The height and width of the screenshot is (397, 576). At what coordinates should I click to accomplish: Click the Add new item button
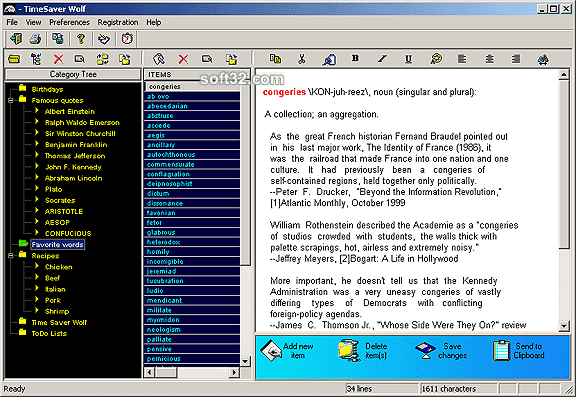(287, 351)
